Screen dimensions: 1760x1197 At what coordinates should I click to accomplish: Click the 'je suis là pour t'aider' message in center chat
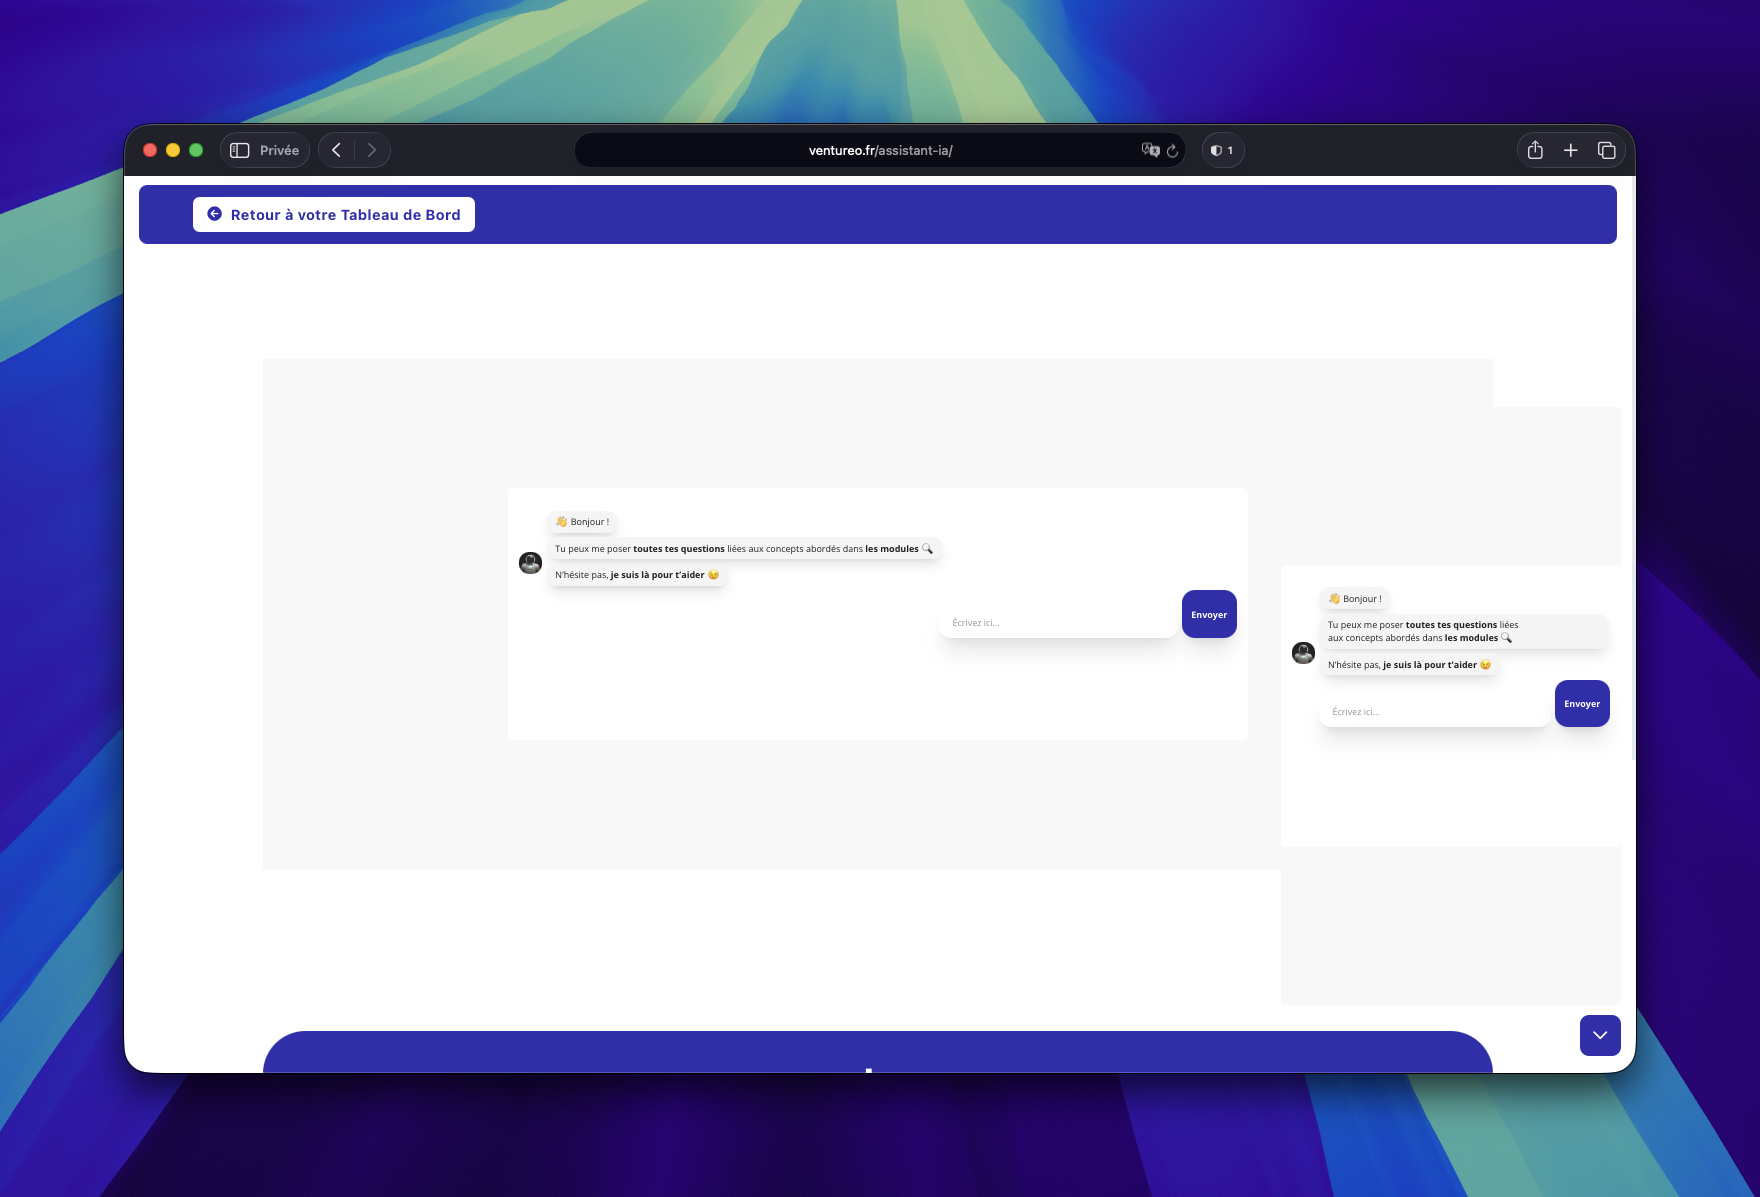pyautogui.click(x=637, y=575)
